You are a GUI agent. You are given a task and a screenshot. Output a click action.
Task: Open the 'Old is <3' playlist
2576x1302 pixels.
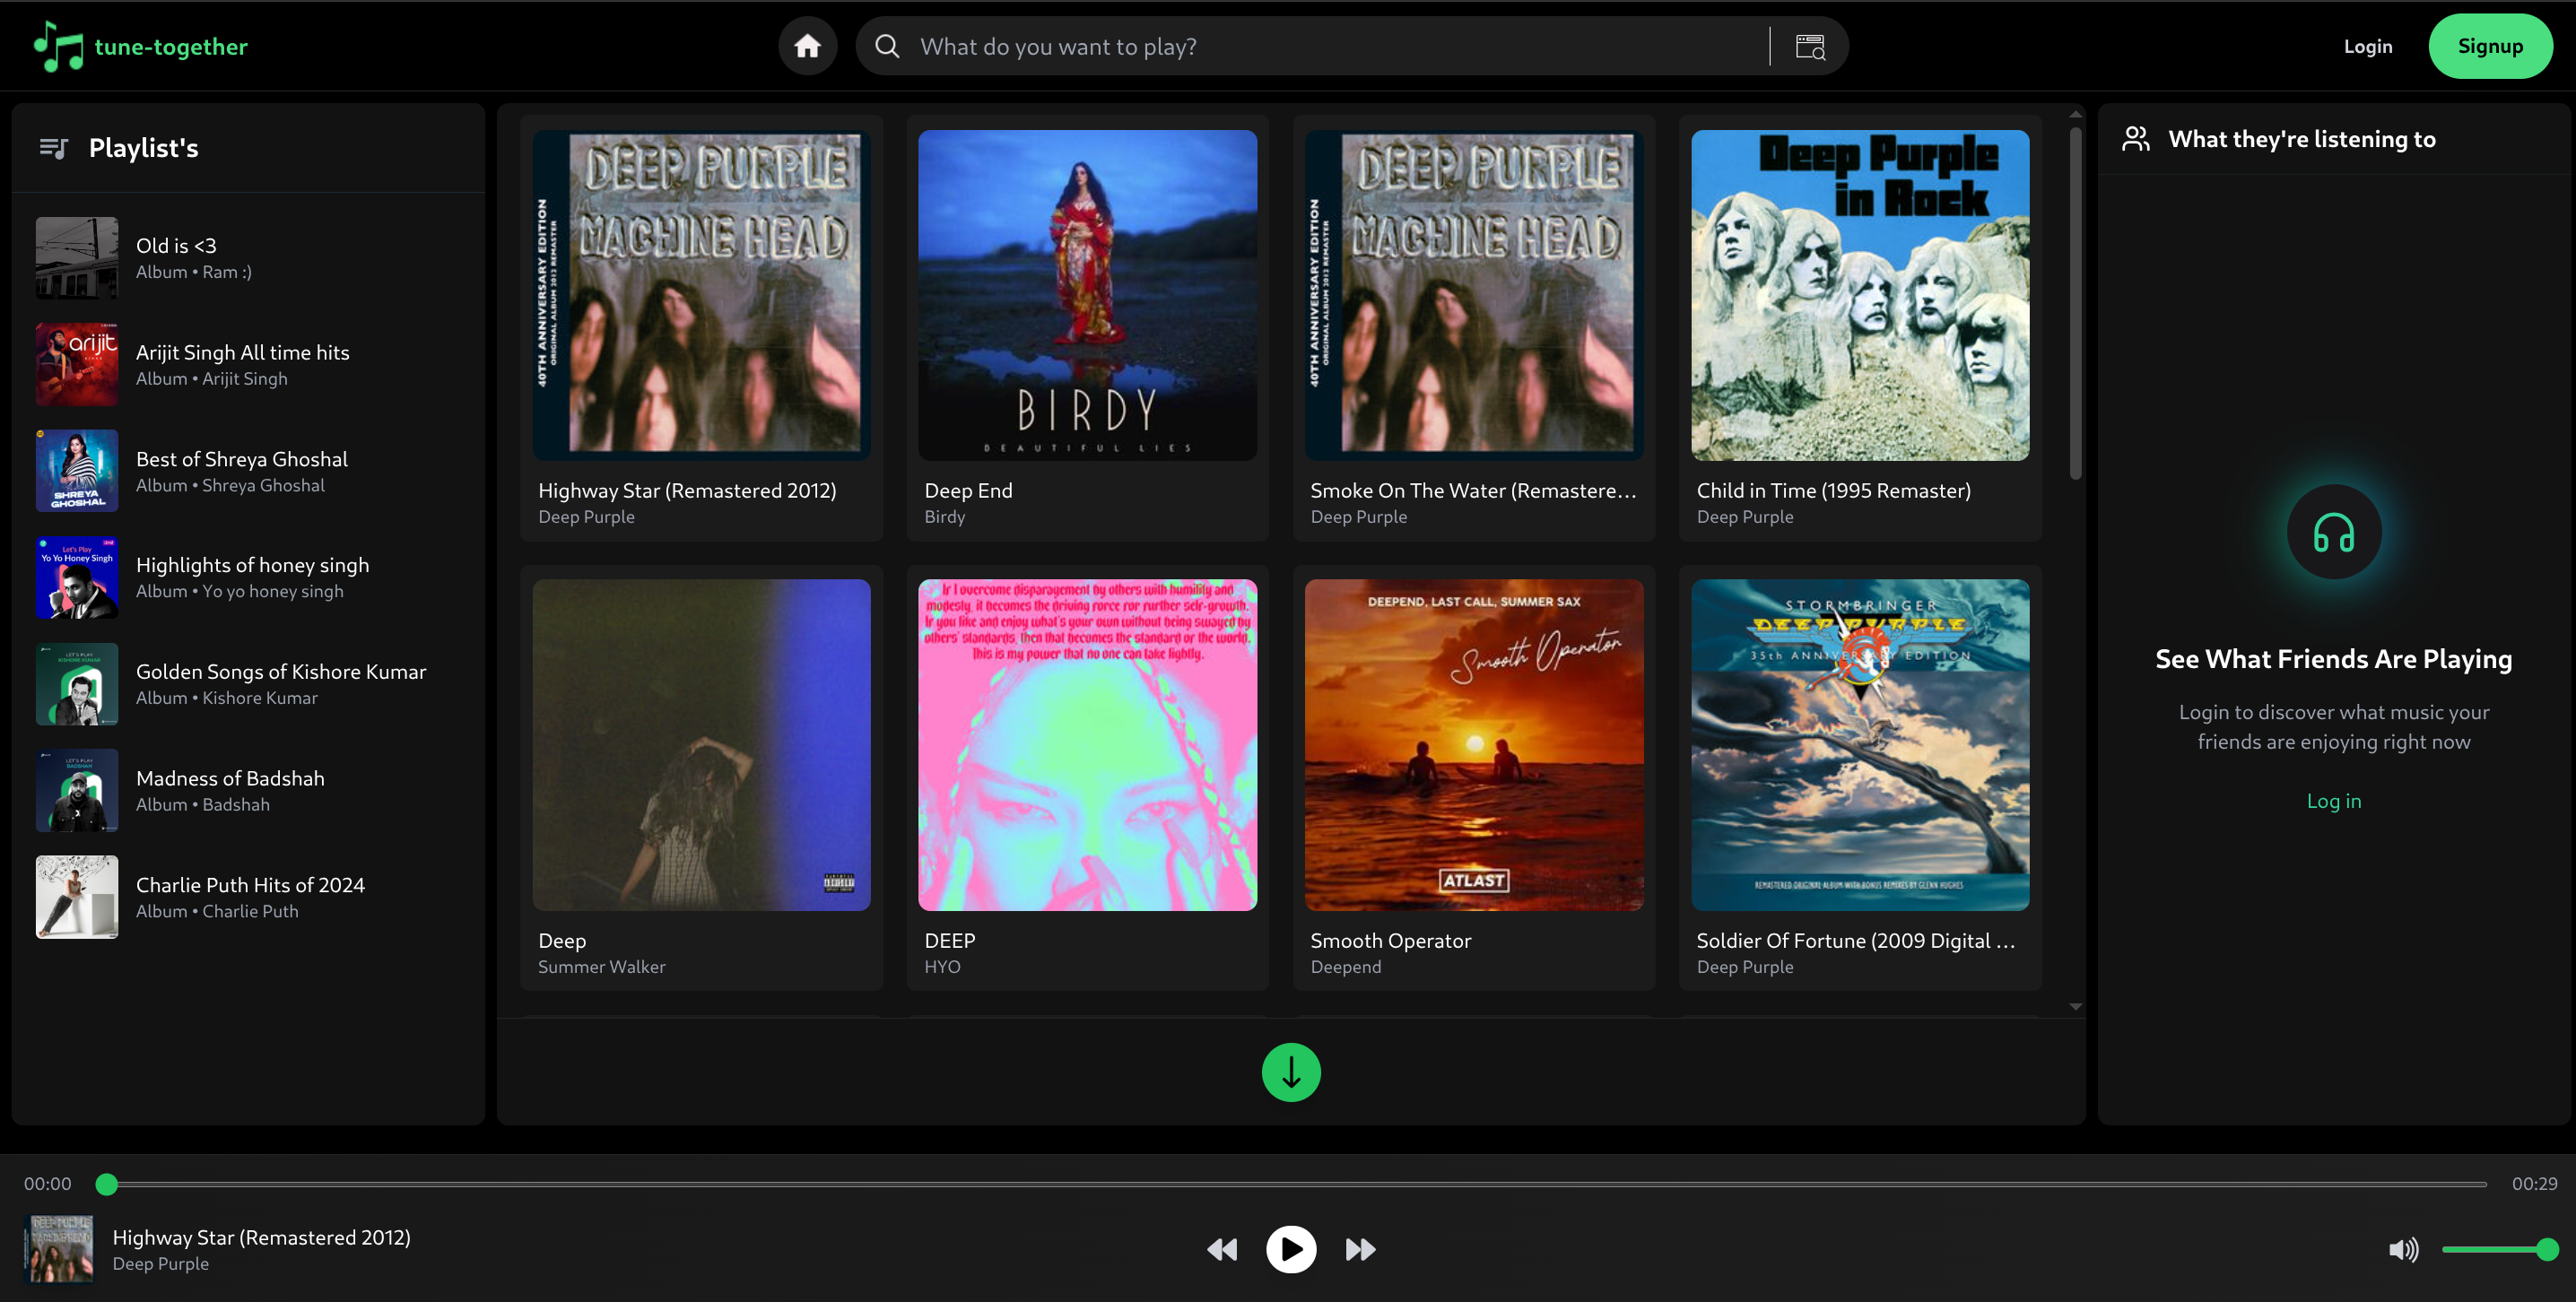(x=248, y=258)
